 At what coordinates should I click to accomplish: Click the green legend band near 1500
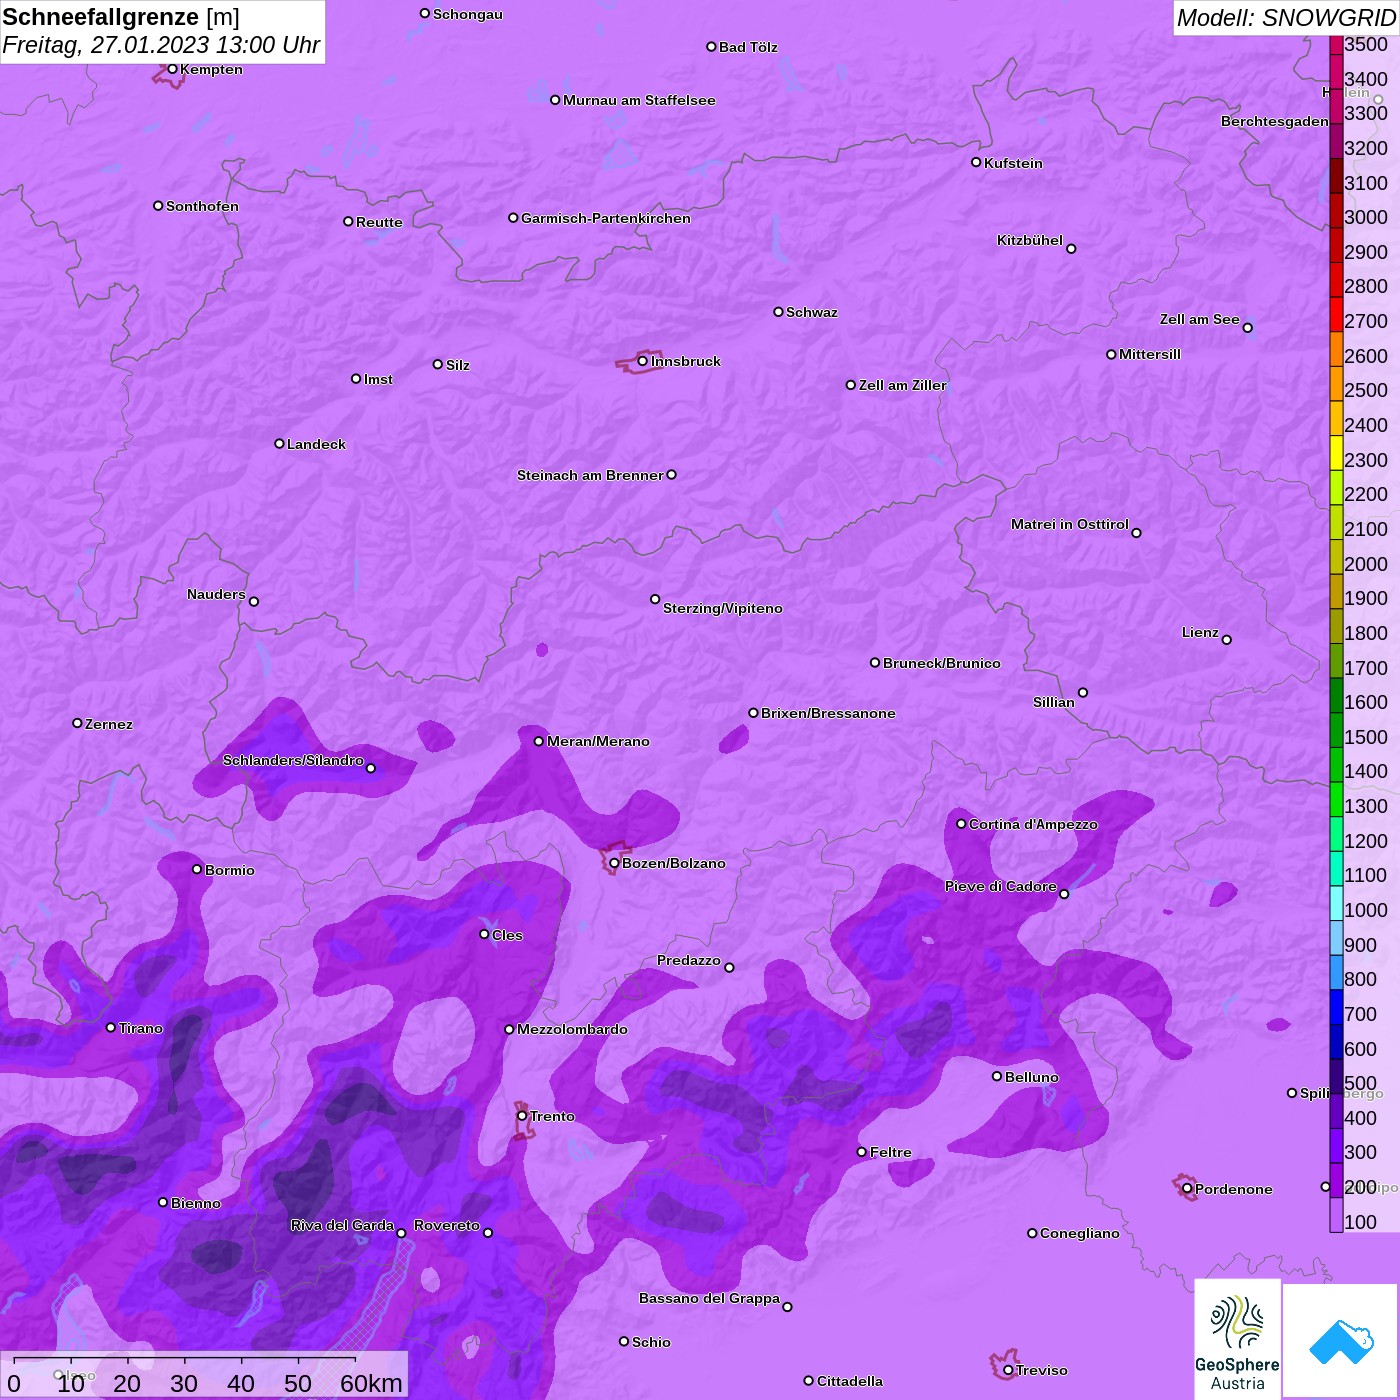(1336, 729)
